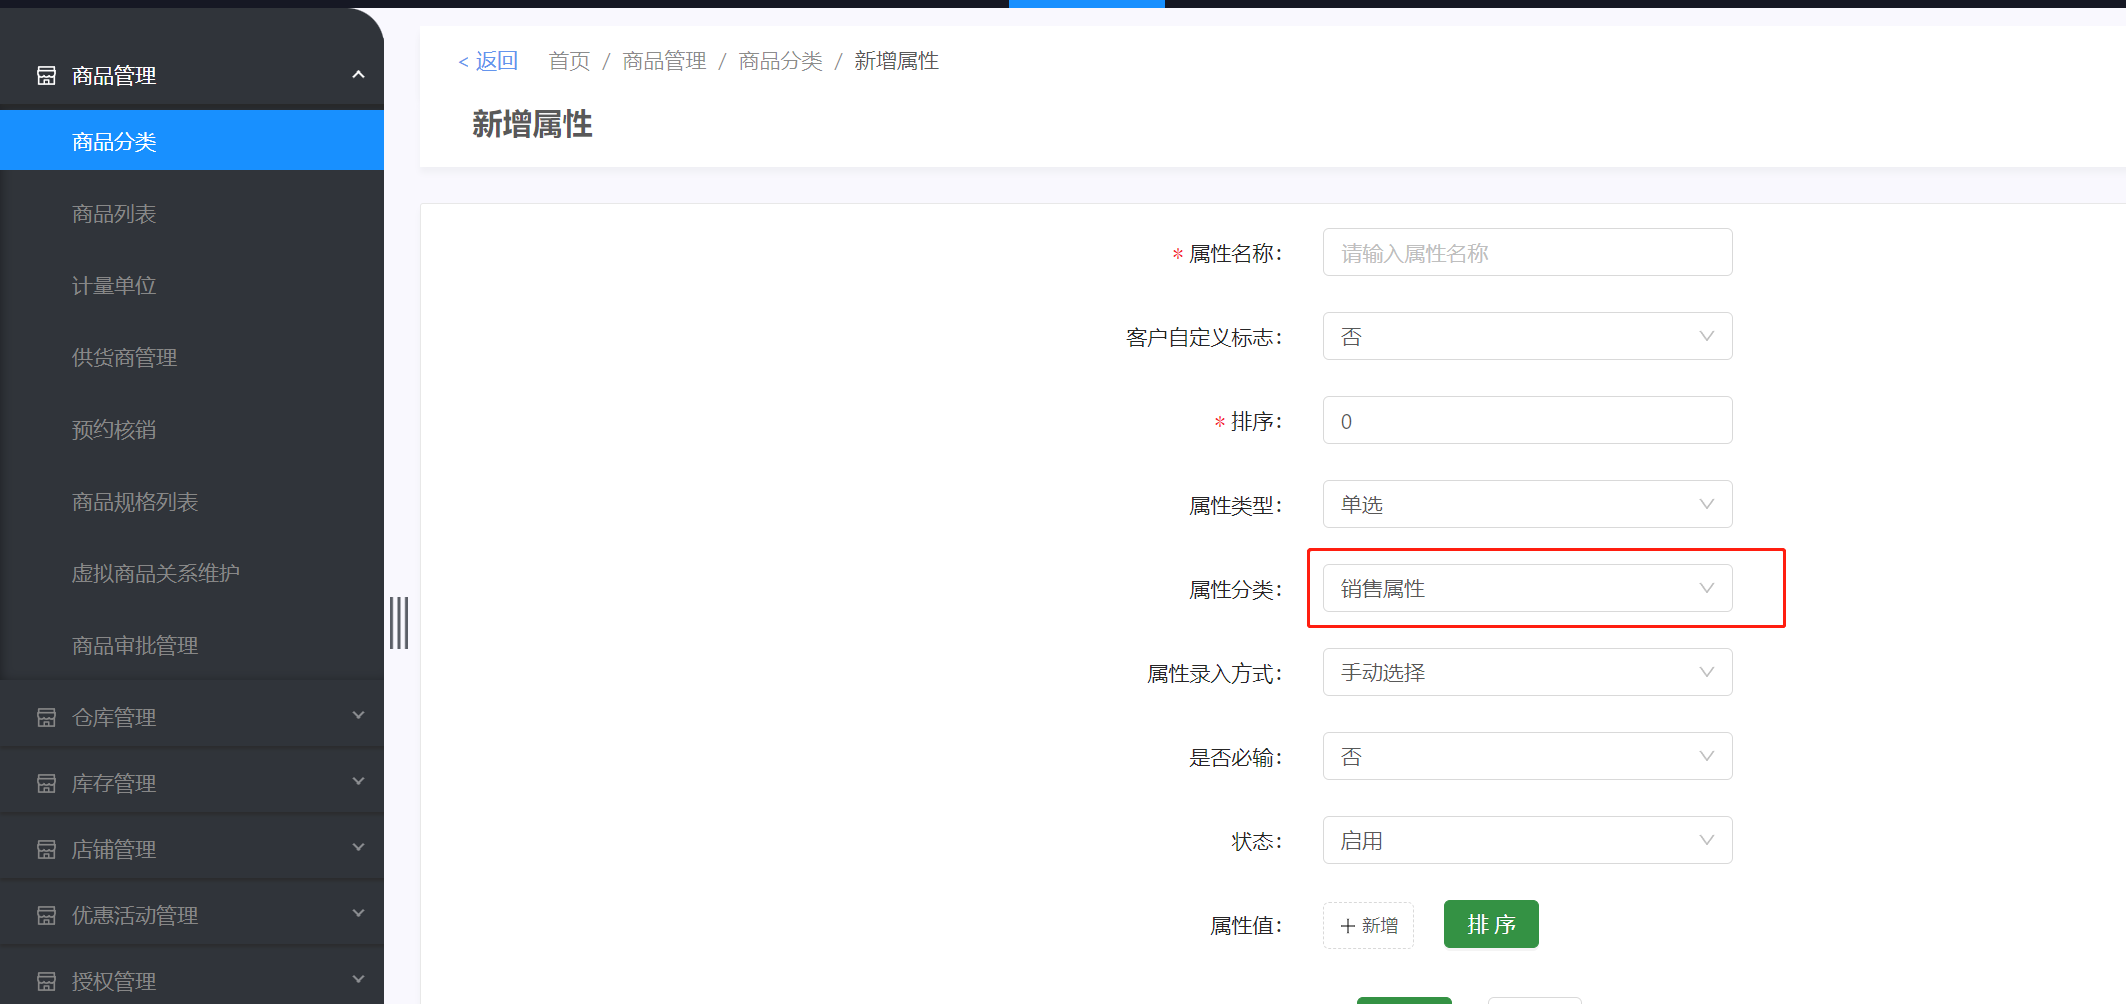Click the 库存管理 menu icon
The image size is (2126, 1004).
(46, 783)
